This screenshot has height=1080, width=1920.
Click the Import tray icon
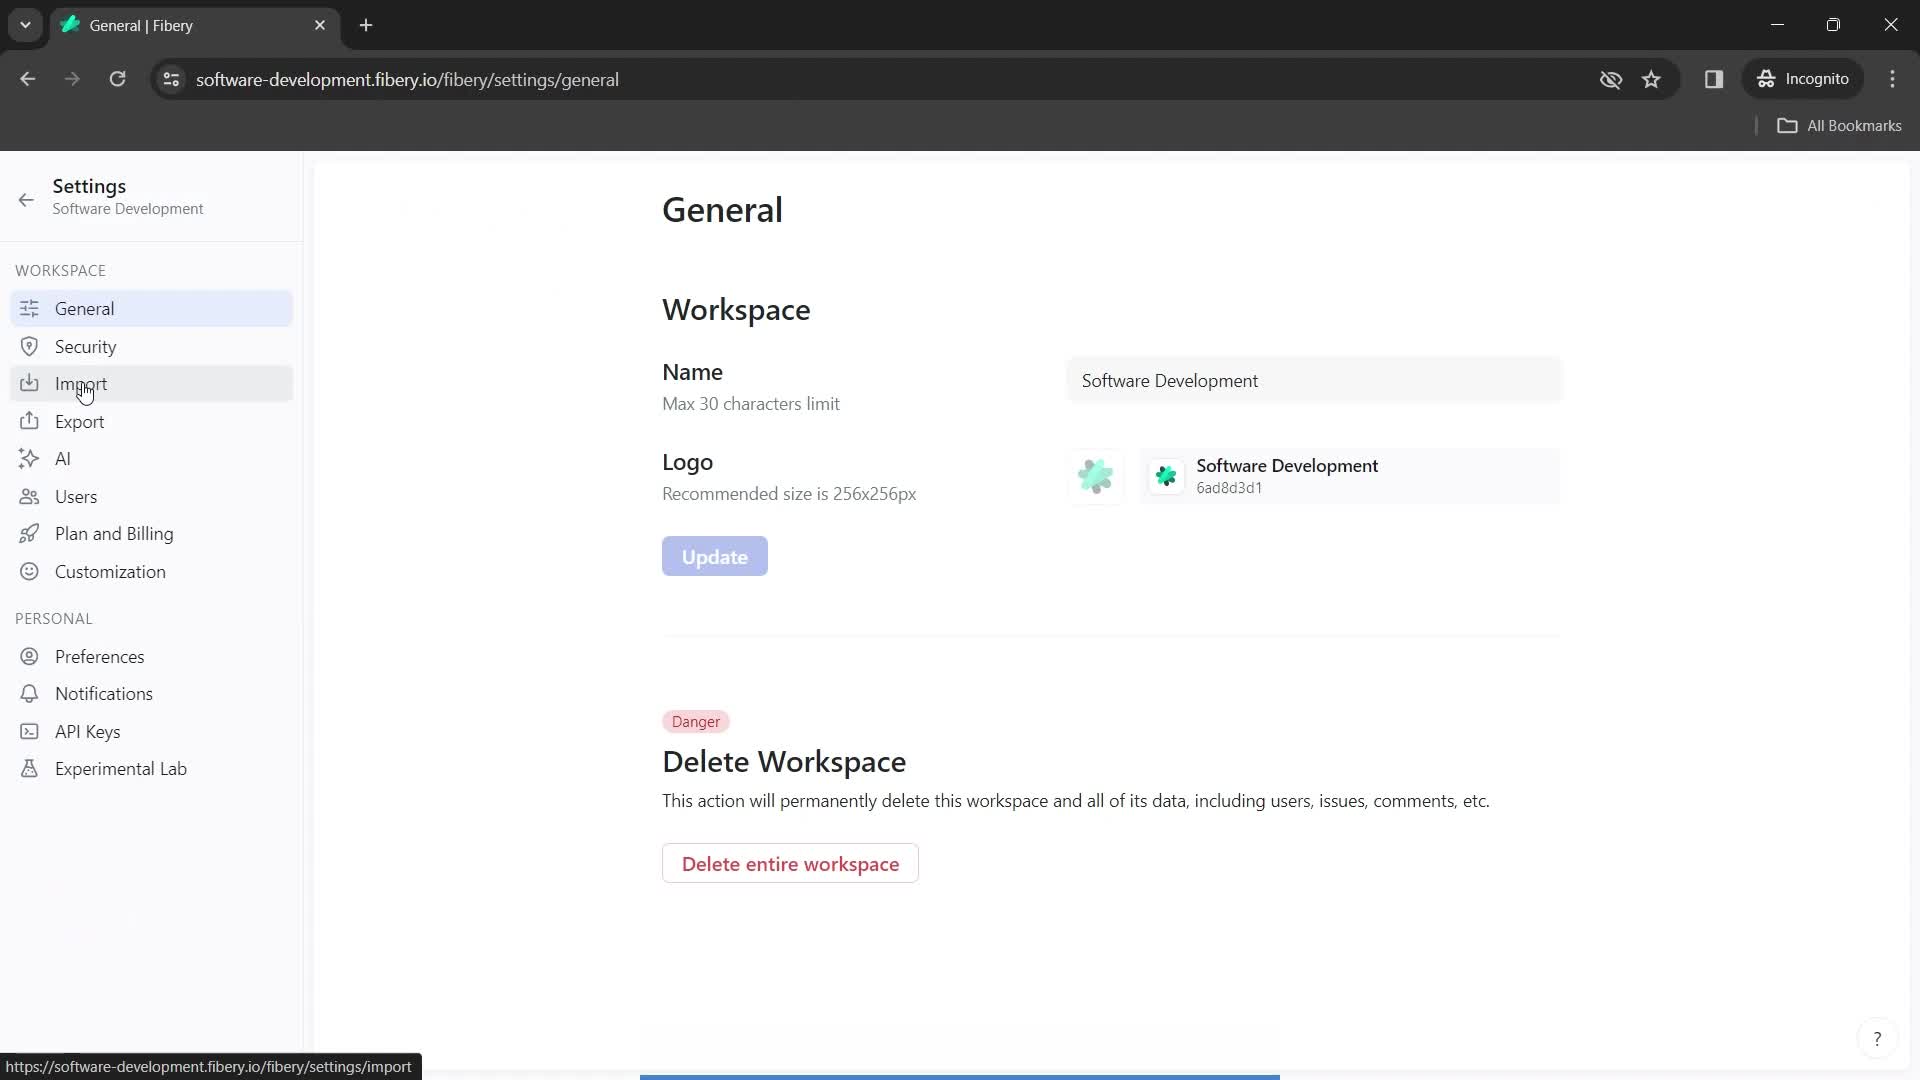pyautogui.click(x=29, y=383)
